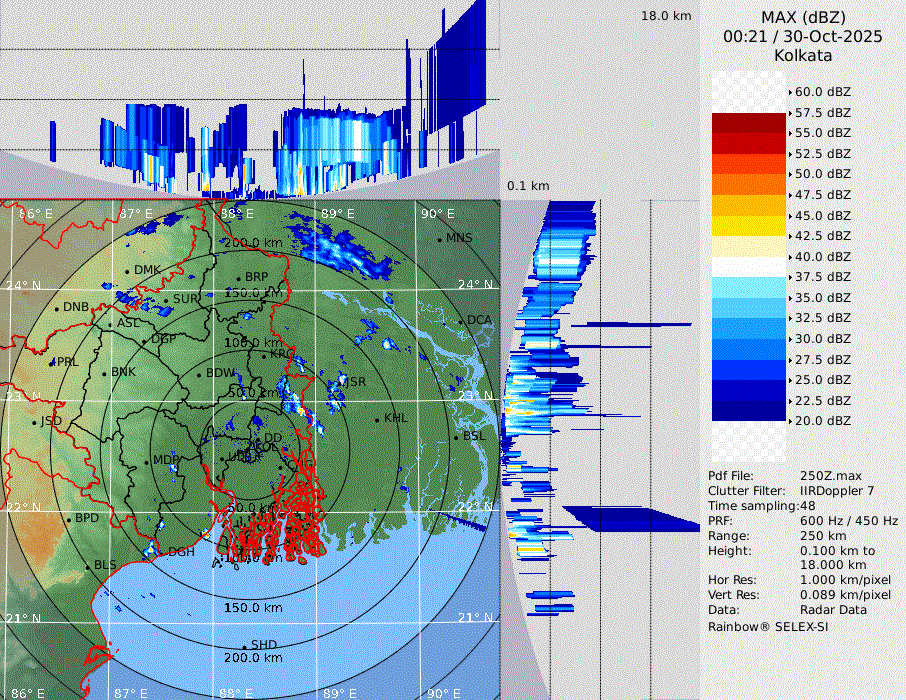Click the MAX (dBZ) title text
Viewport: 906px width, 700px height.
pos(802,17)
